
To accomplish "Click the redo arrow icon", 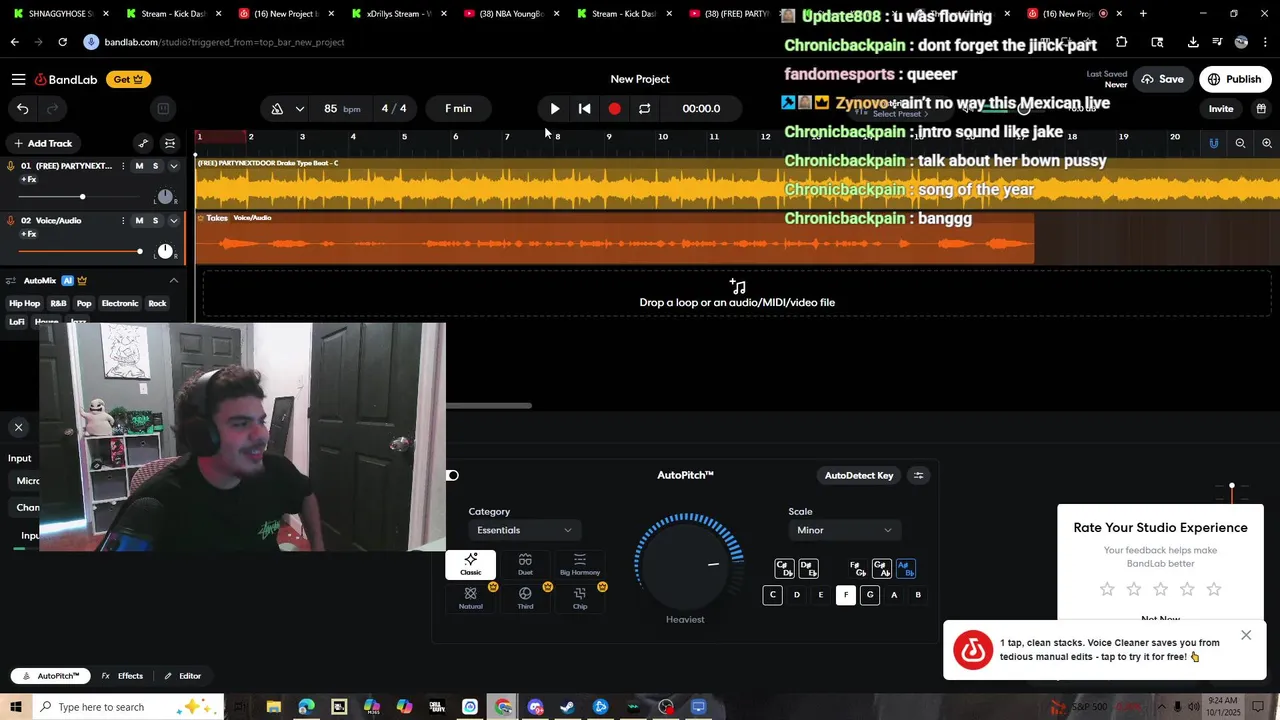I will [53, 108].
